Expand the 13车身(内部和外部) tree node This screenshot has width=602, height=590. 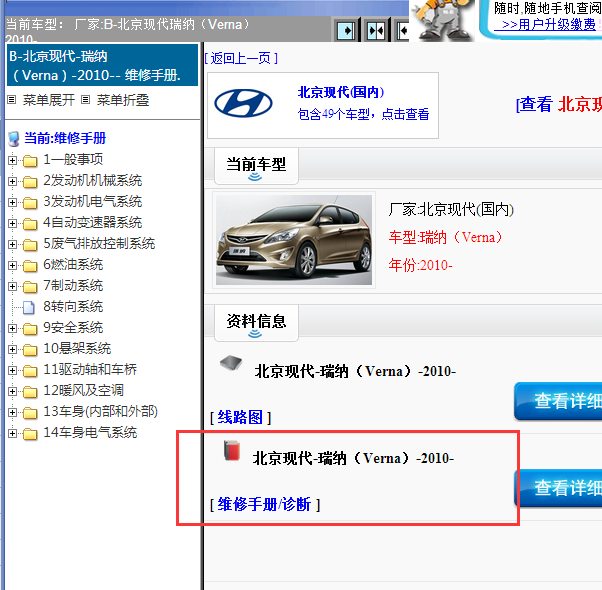pyautogui.click(x=12, y=413)
